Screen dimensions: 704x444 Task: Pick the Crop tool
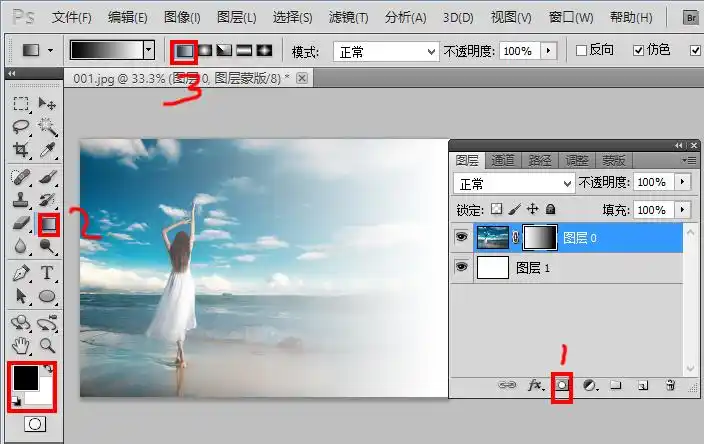pos(20,150)
